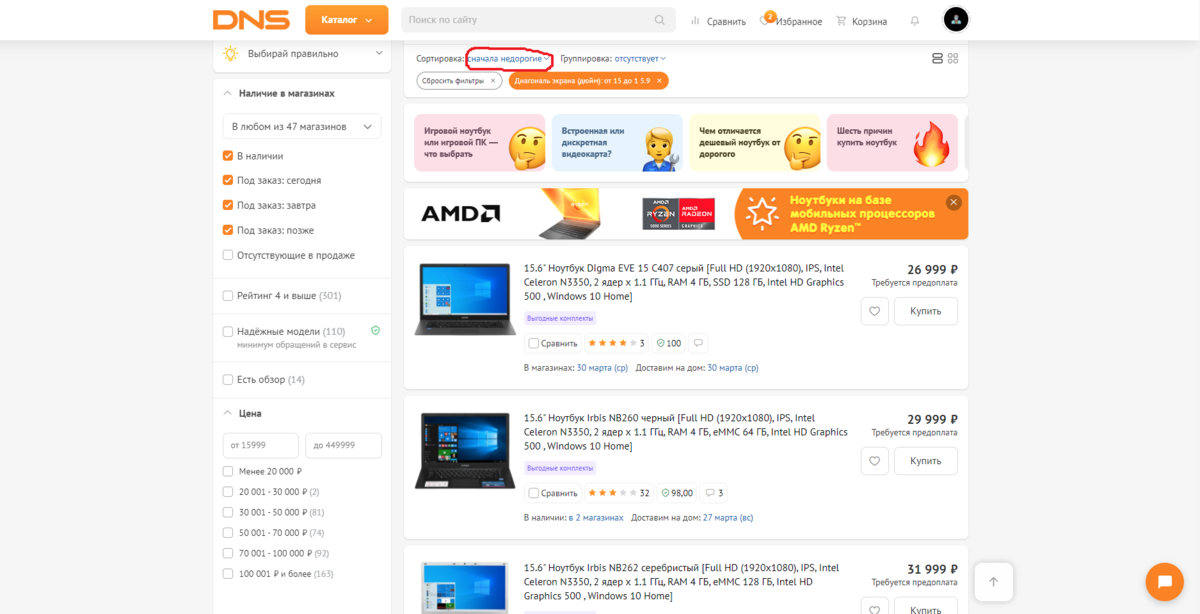Tick Сравнить checkbox for Irbis NB260
The height and width of the screenshot is (614, 1200).
(x=533, y=493)
